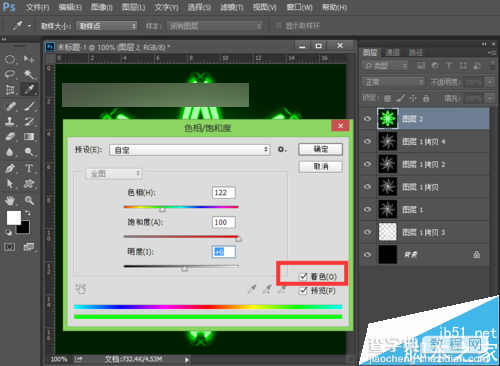Hide layer 图层 1 拷贝
This screenshot has width=500, height=366.
coord(367,187)
